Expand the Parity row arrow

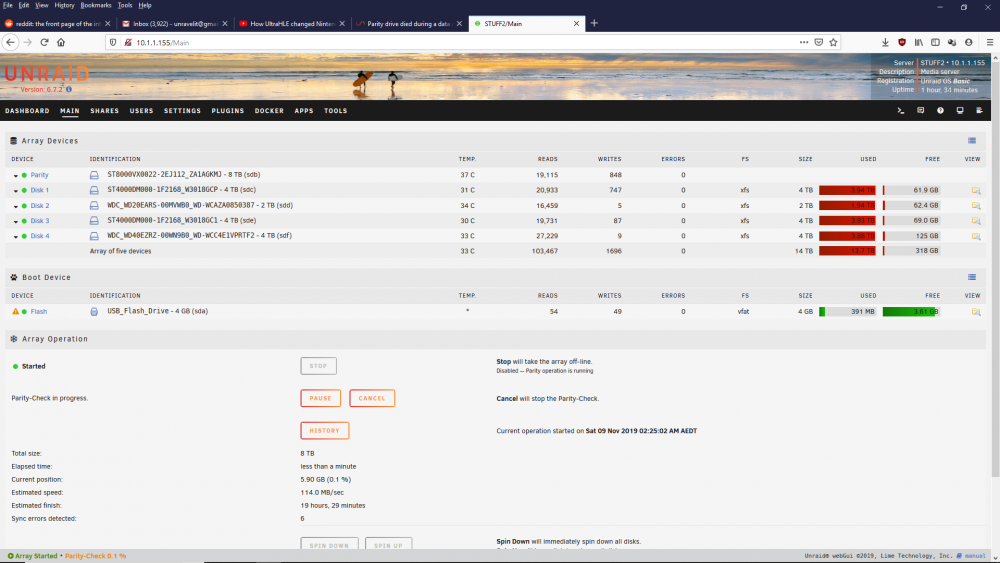pyautogui.click(x=15, y=176)
